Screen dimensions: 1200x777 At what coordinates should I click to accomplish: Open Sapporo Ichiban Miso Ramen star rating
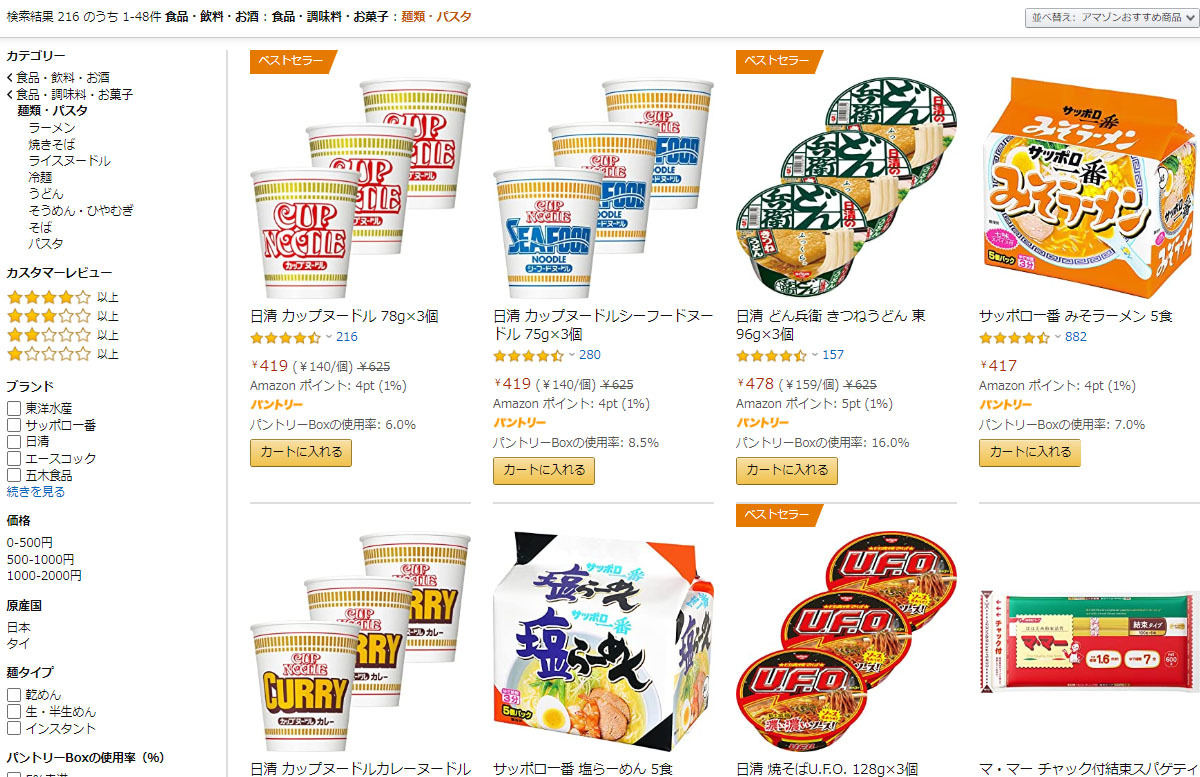pyautogui.click(x=1014, y=337)
